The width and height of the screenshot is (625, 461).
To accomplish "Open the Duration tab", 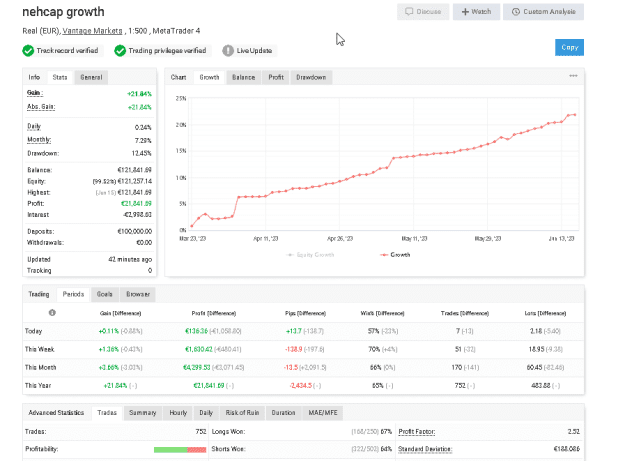I will click(x=283, y=412).
